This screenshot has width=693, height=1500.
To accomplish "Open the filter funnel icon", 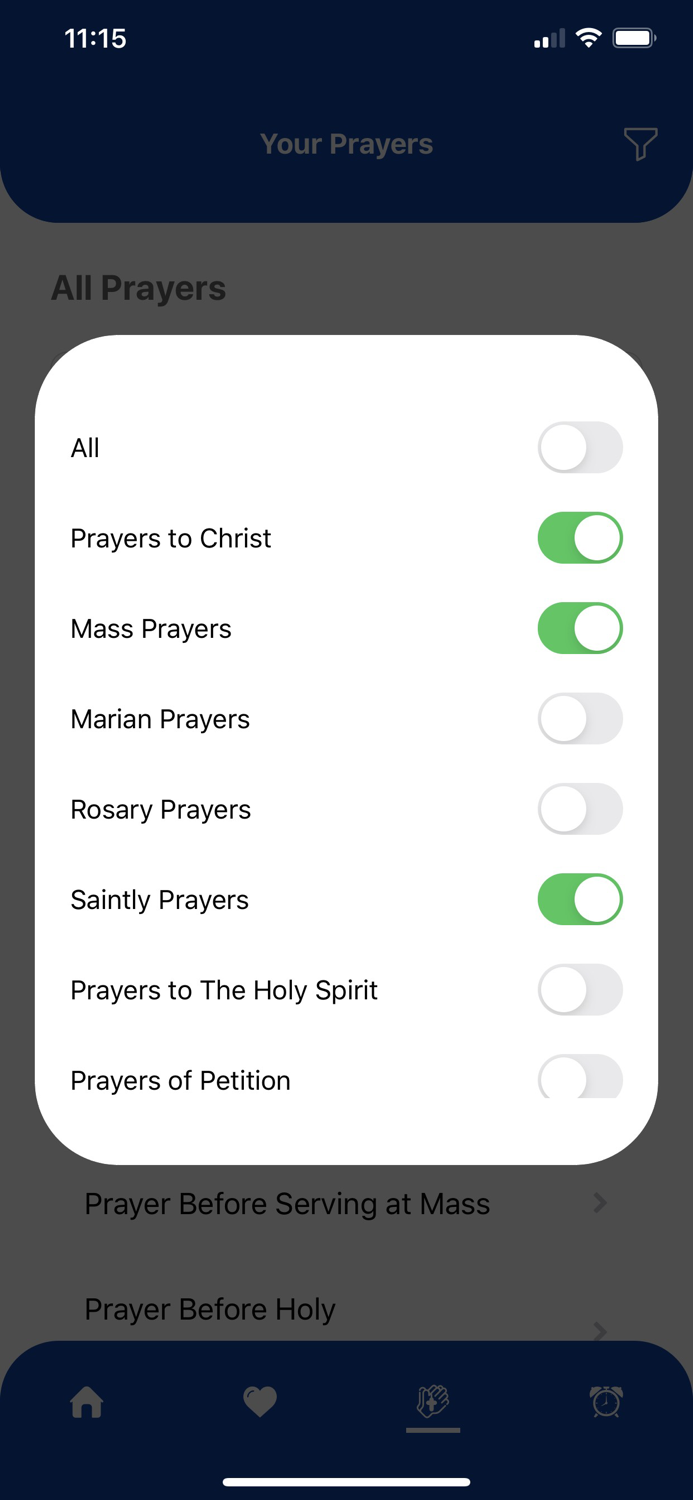I will click(x=640, y=144).
